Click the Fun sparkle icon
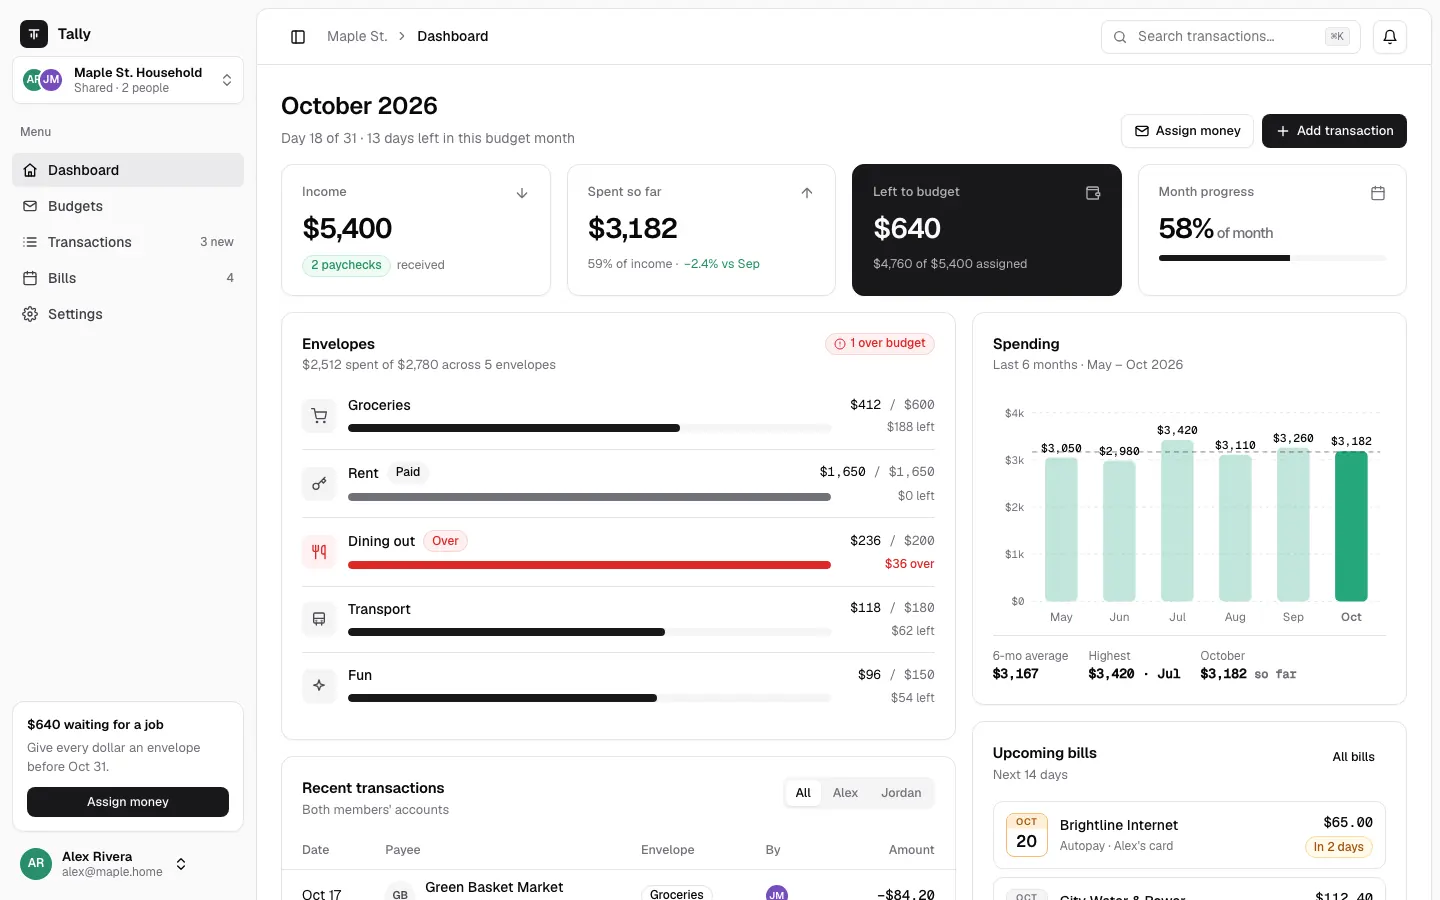Viewport: 1440px width, 900px height. click(319, 686)
